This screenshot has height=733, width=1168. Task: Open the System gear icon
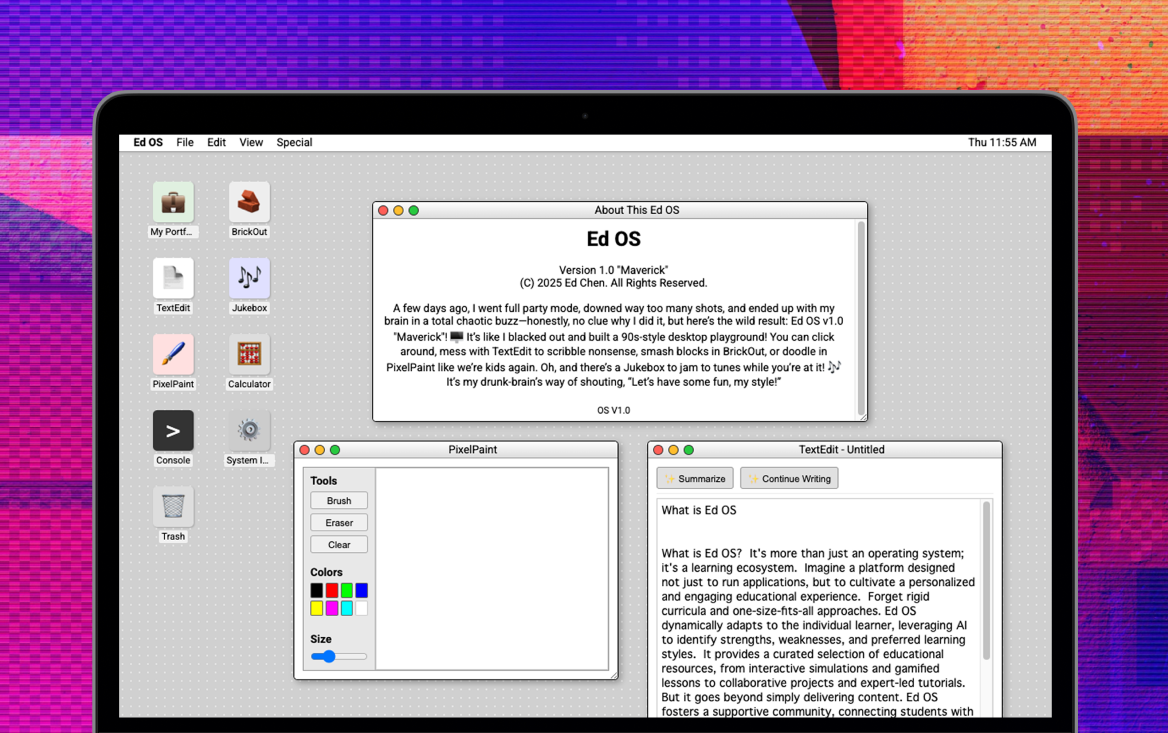249,431
